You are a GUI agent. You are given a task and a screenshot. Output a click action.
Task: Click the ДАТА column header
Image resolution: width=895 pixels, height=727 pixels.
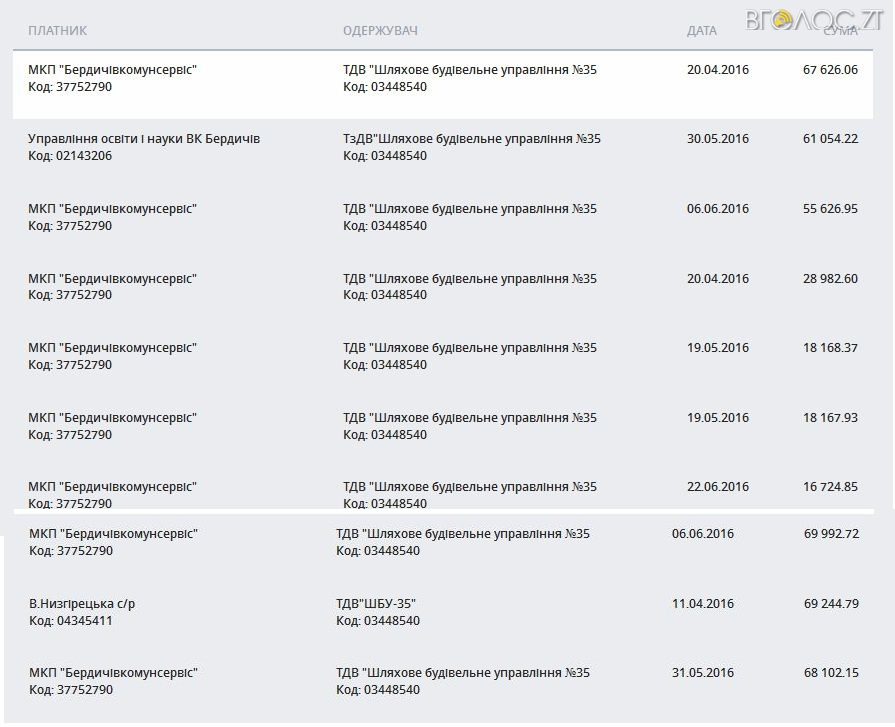[x=701, y=31]
